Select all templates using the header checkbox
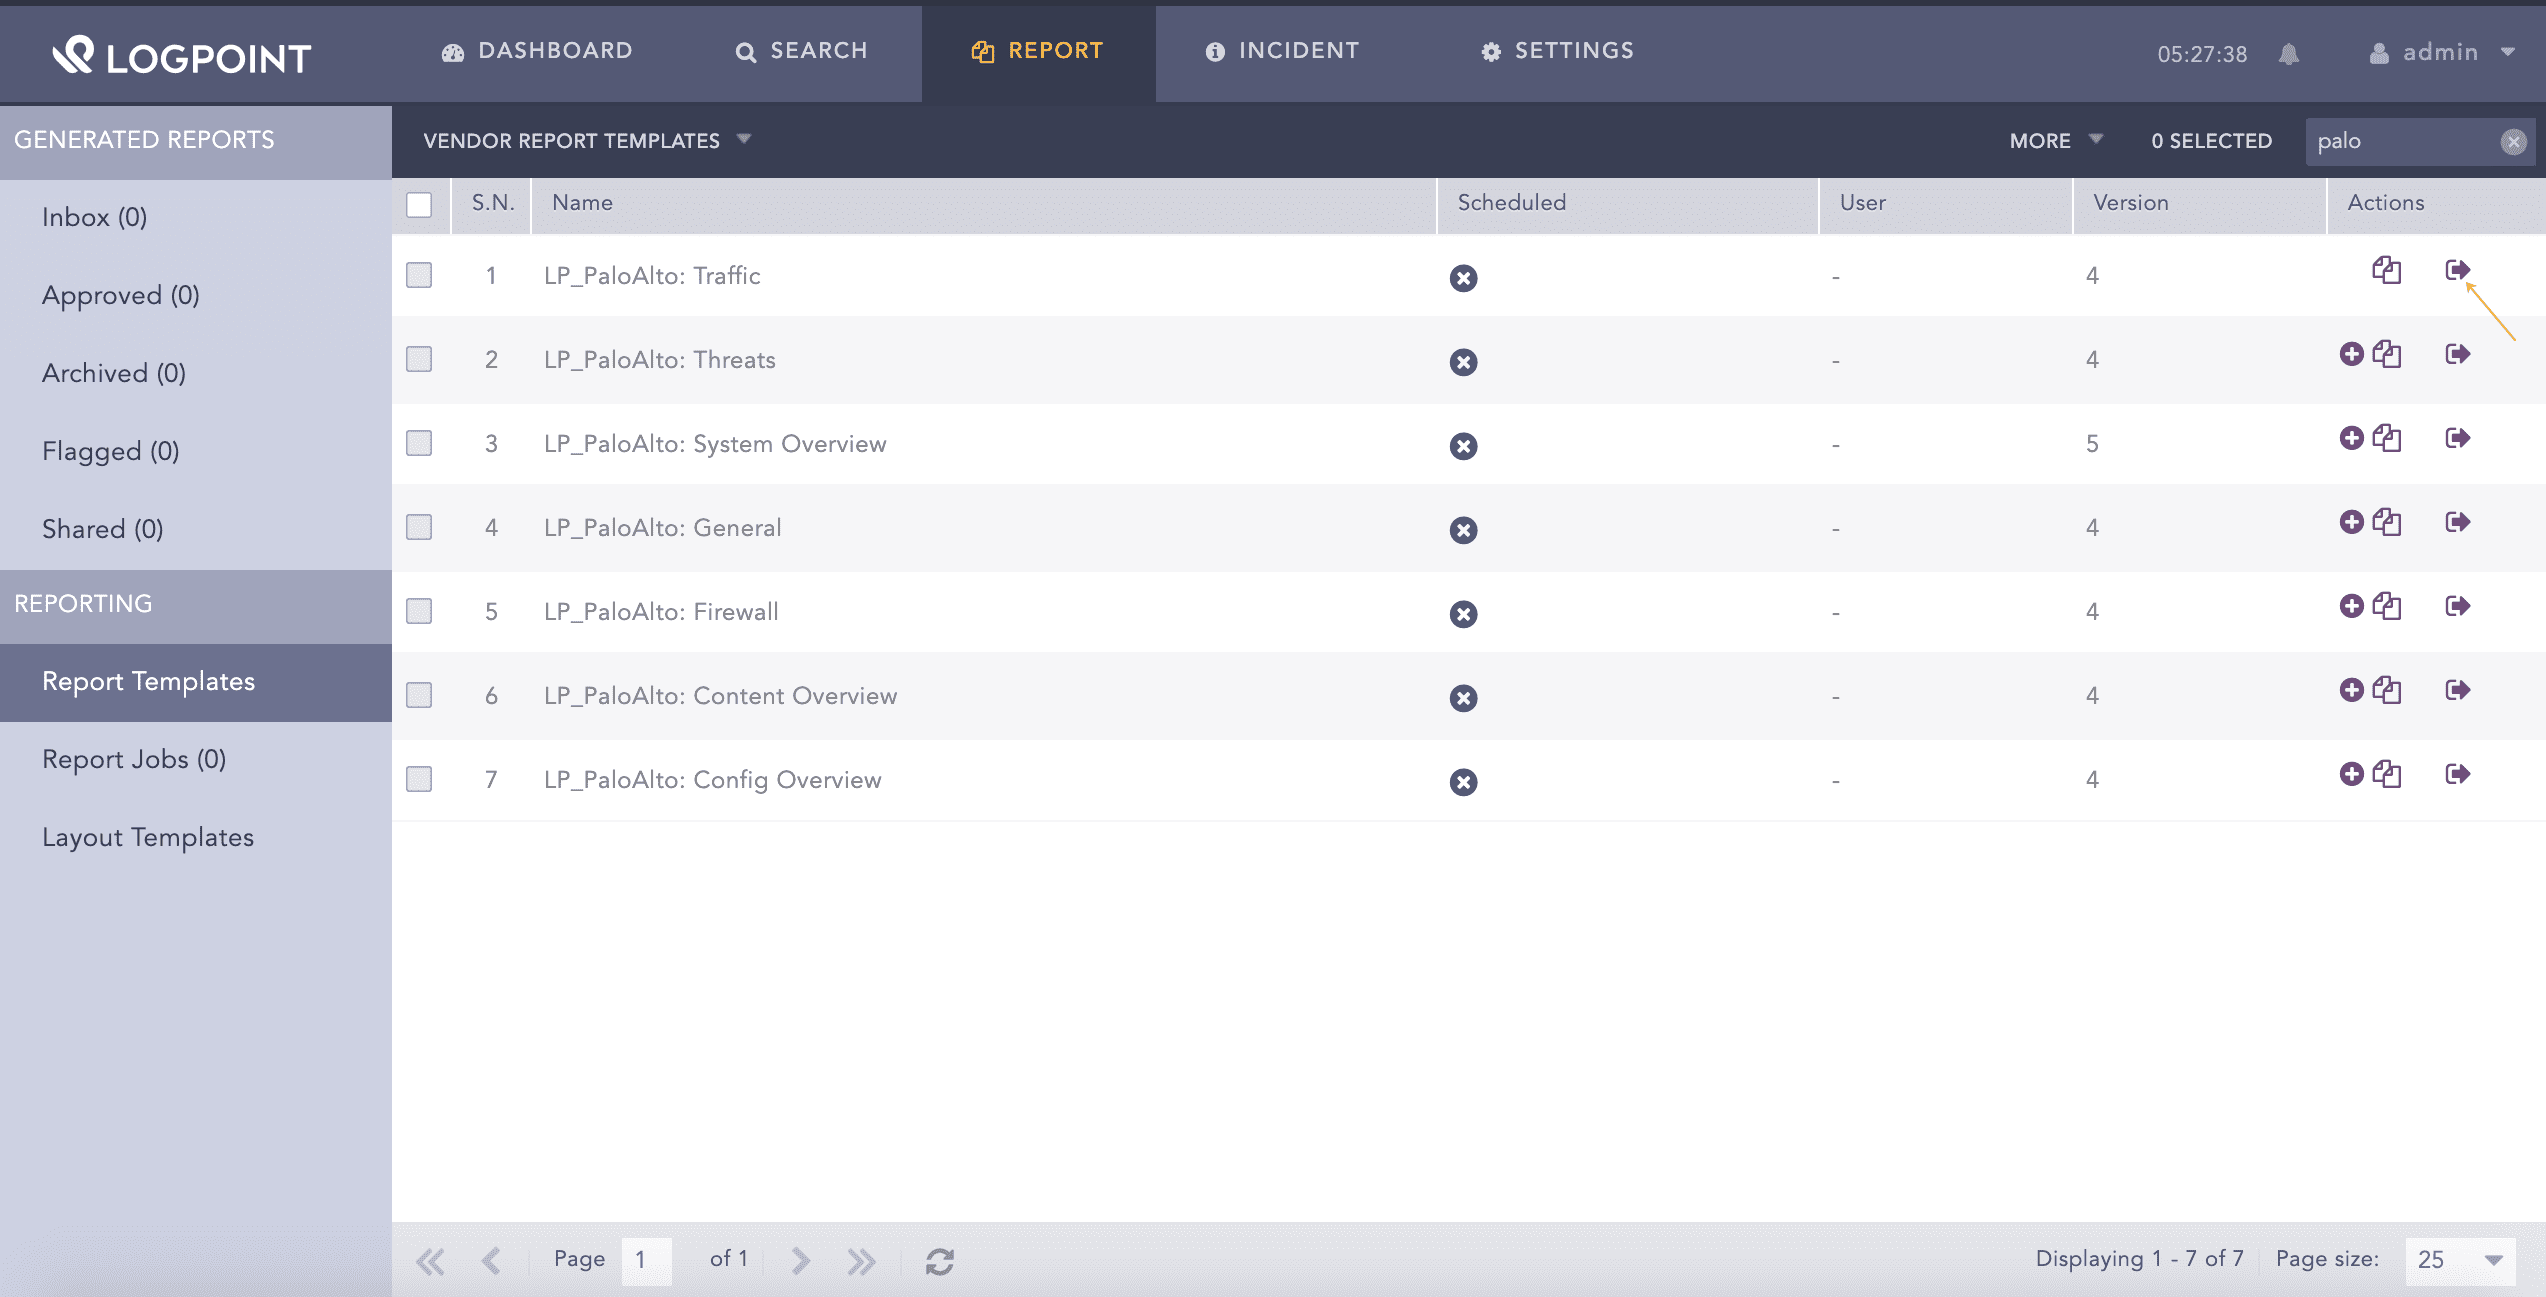 click(x=419, y=204)
